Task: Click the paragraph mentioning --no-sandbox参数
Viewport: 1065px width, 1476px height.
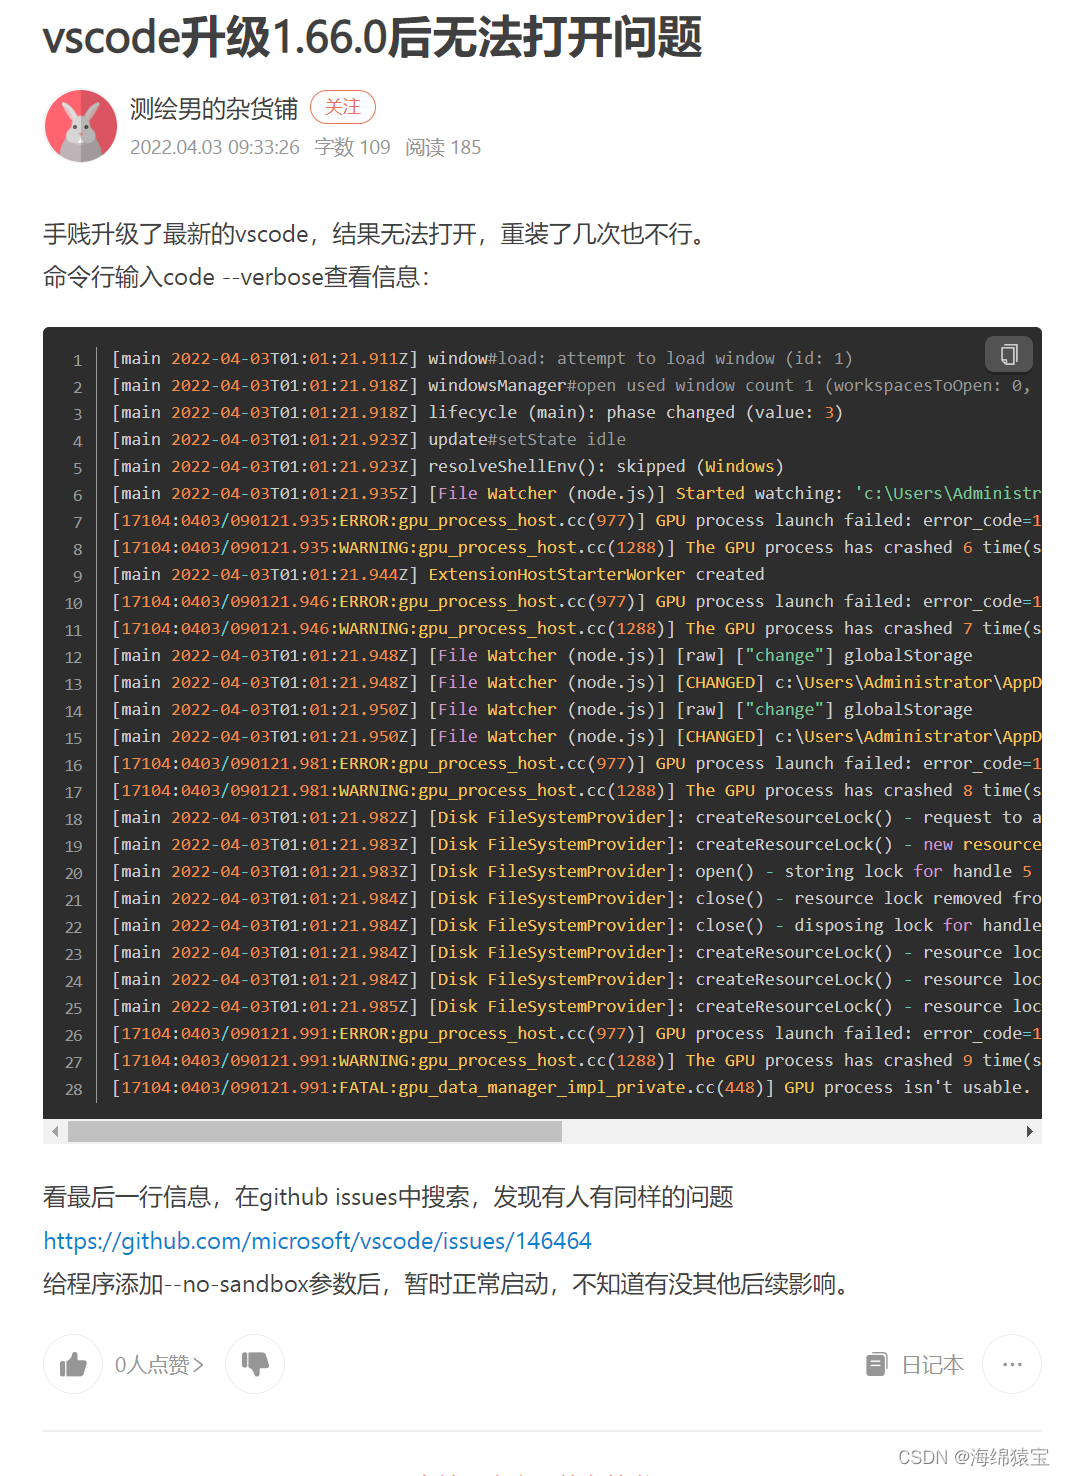Action: (x=449, y=1284)
